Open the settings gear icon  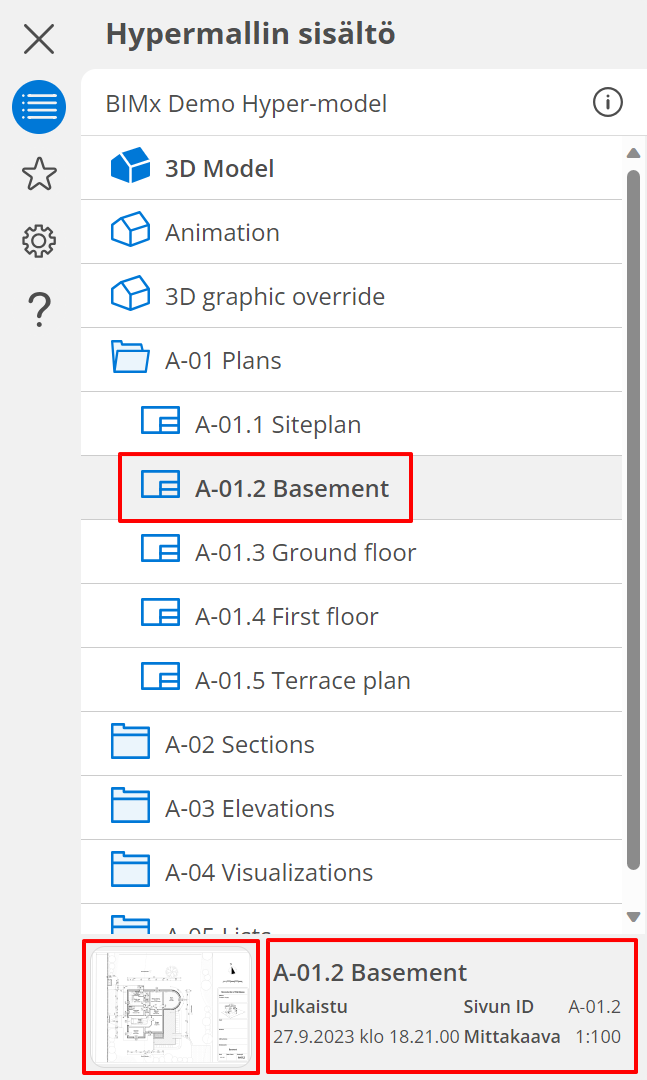[x=39, y=241]
